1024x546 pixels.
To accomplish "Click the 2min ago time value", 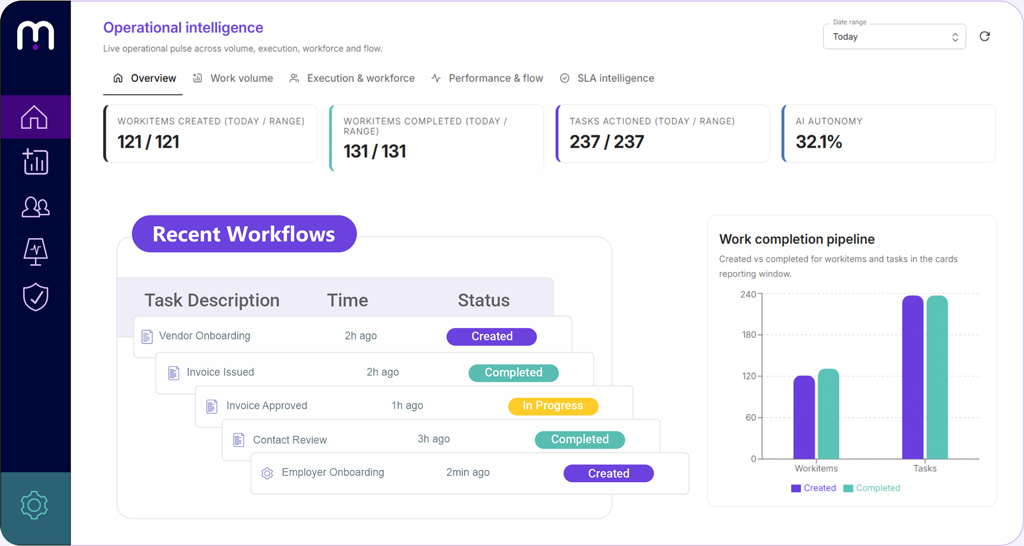I will coord(468,472).
